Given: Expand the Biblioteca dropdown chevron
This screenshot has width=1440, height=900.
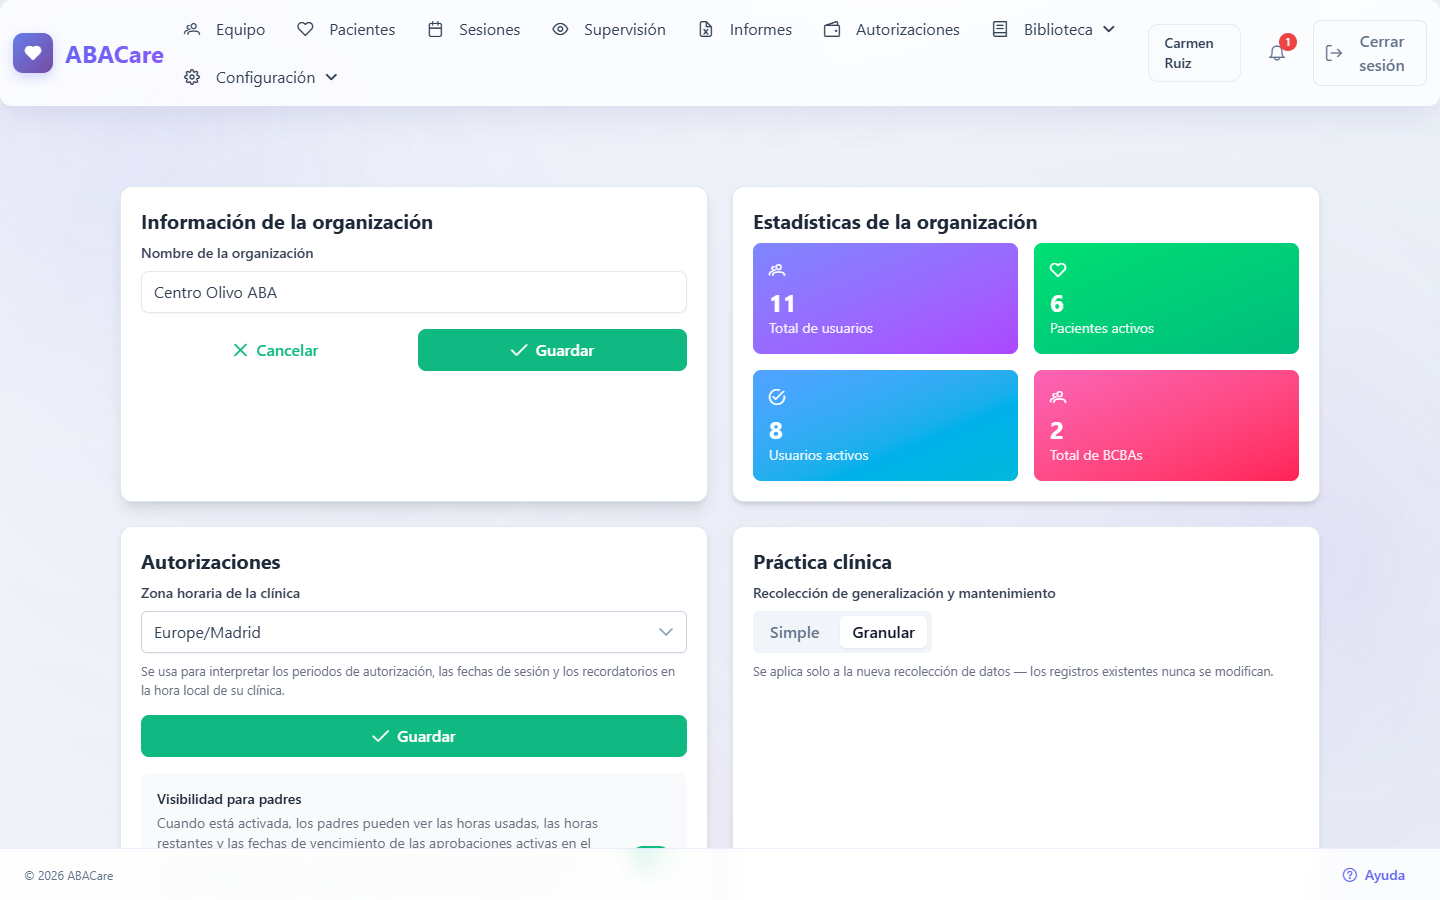Looking at the screenshot, I should pos(1109,29).
